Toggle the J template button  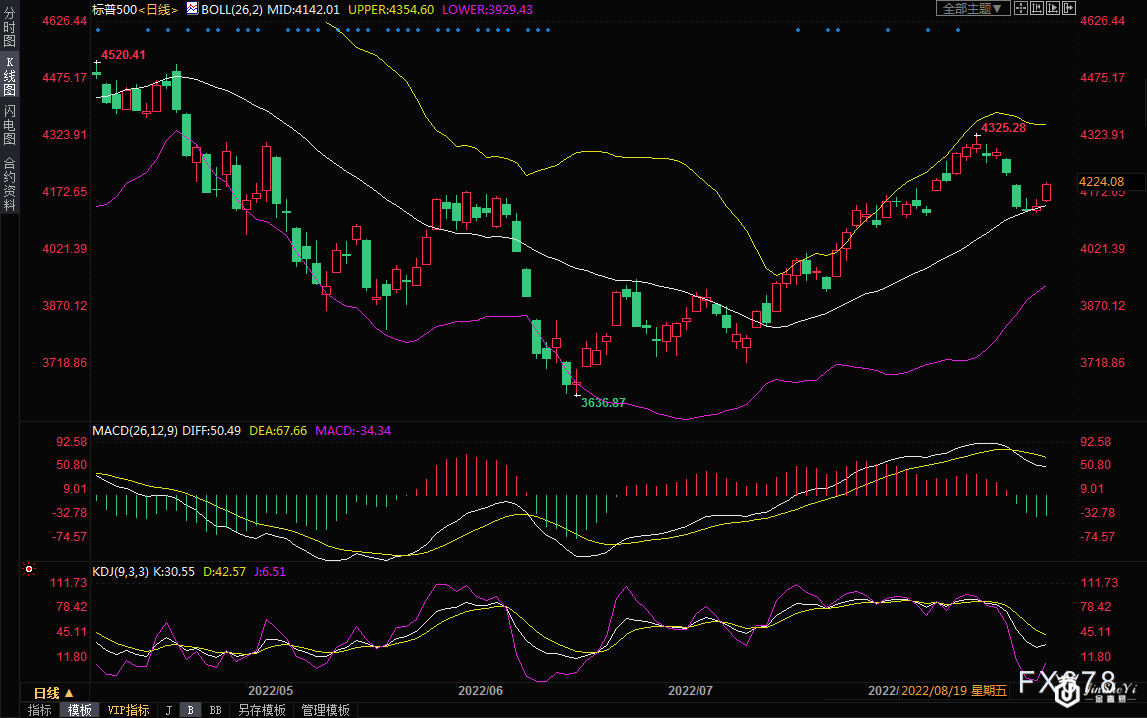(168, 710)
